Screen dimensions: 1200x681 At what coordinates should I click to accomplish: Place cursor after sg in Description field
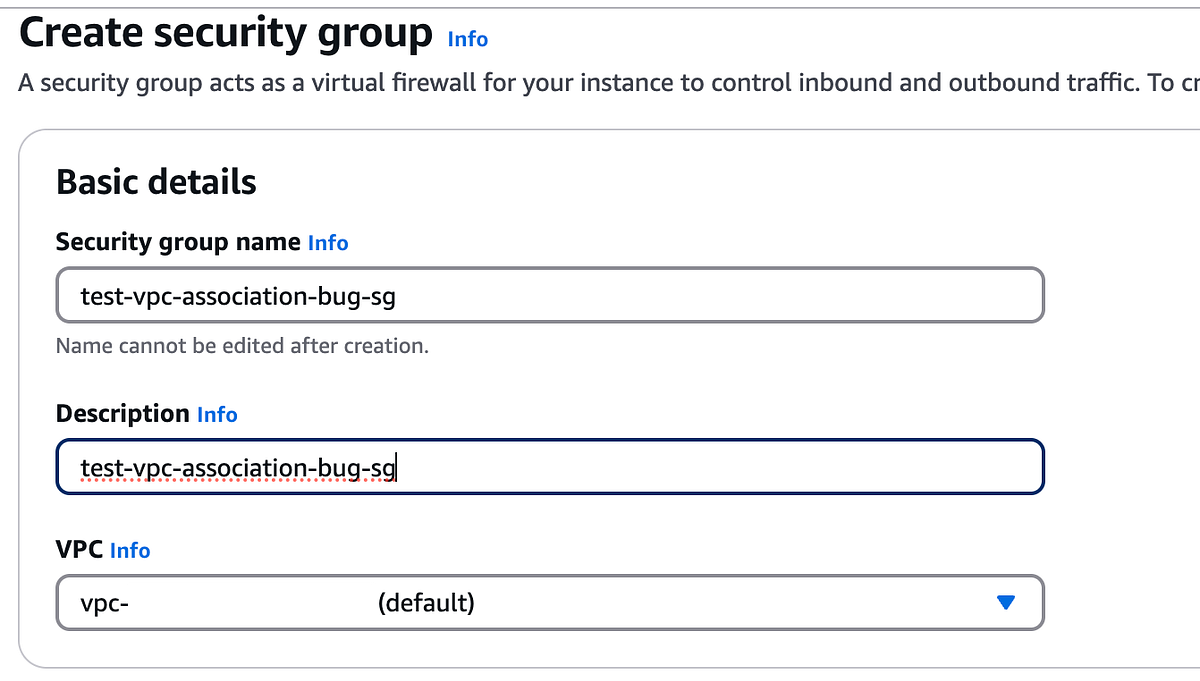[397, 466]
